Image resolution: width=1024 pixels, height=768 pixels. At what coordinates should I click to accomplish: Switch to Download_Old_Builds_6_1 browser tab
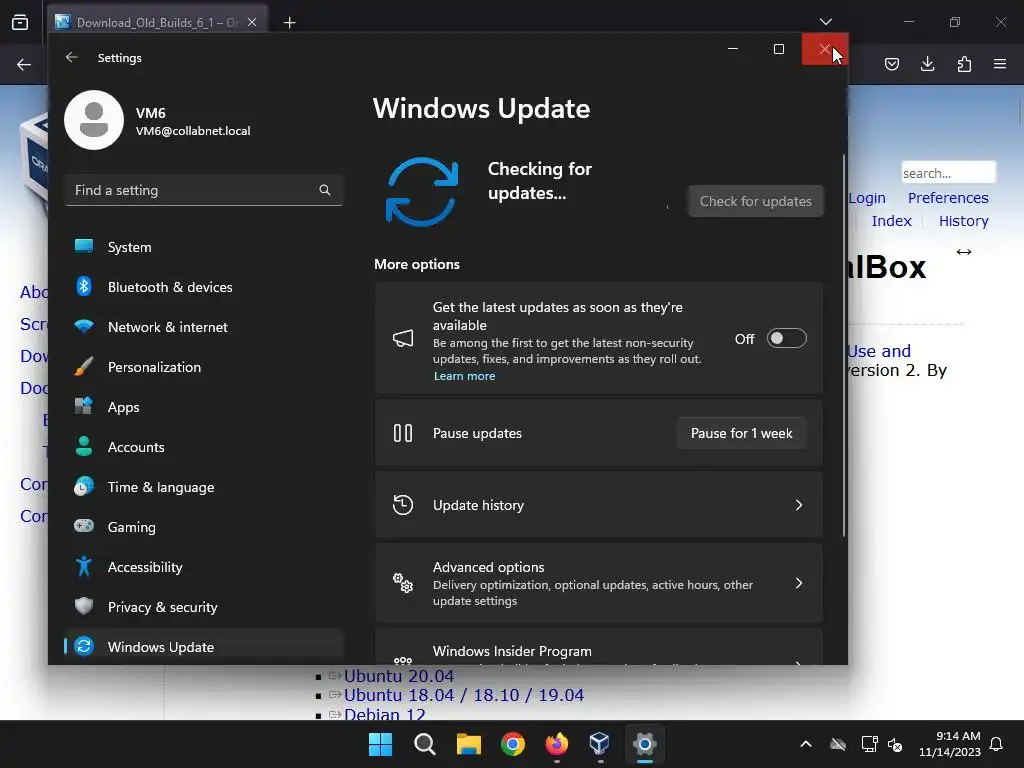157,22
